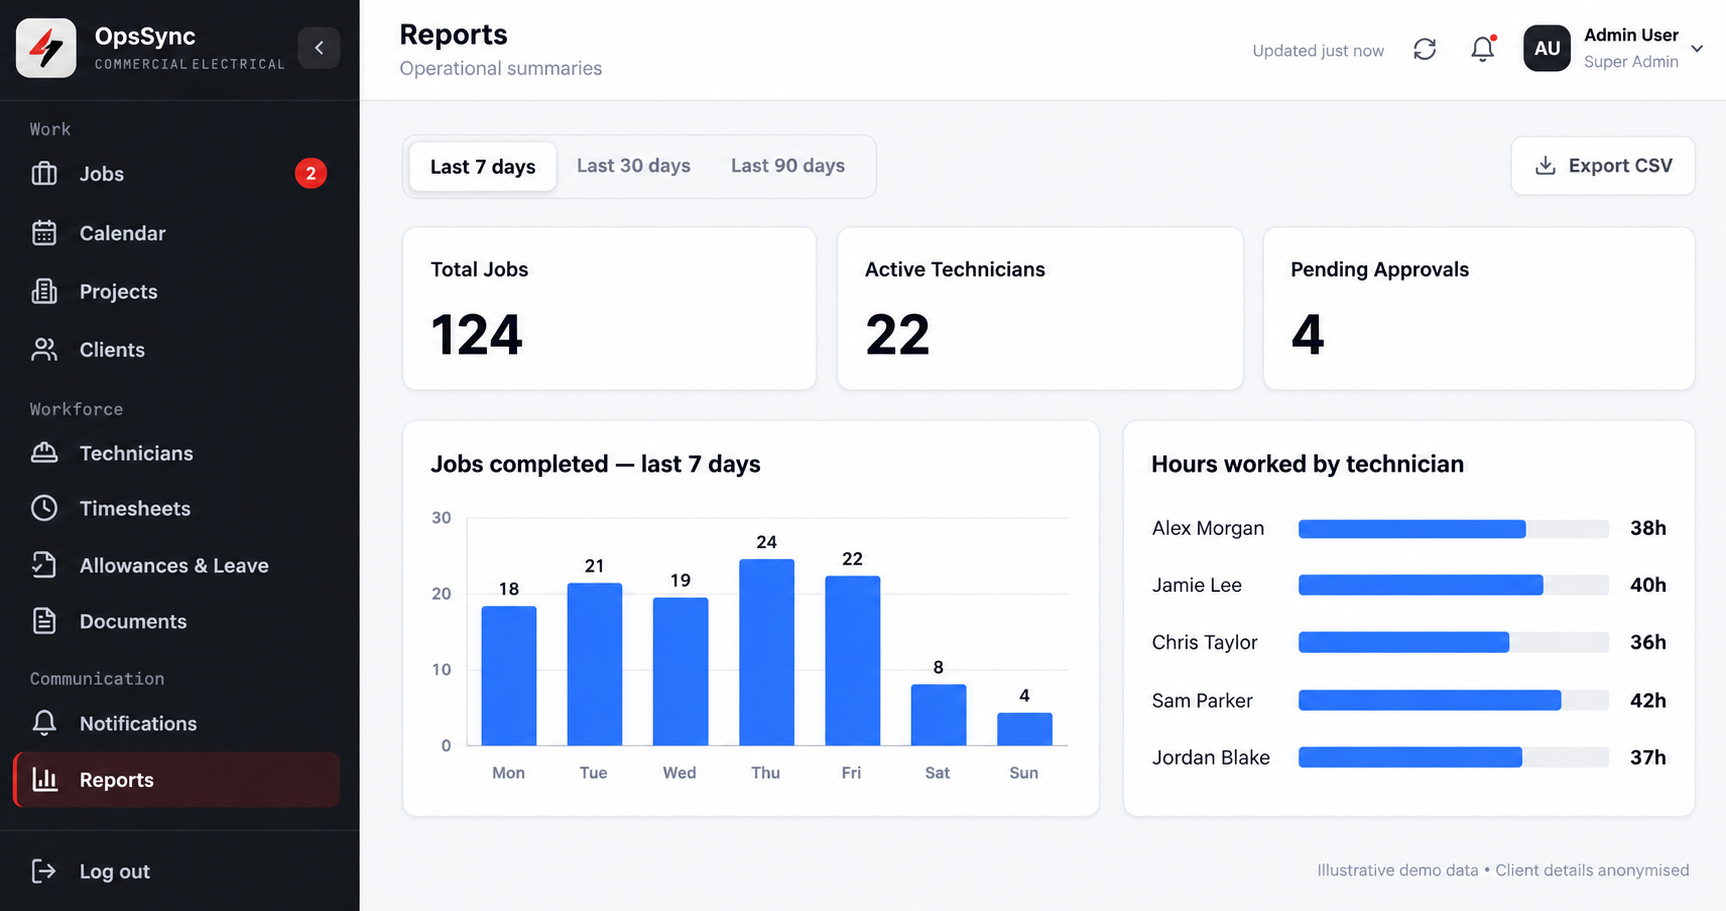Navigate to Projects
The image size is (1726, 911).
pos(119,291)
